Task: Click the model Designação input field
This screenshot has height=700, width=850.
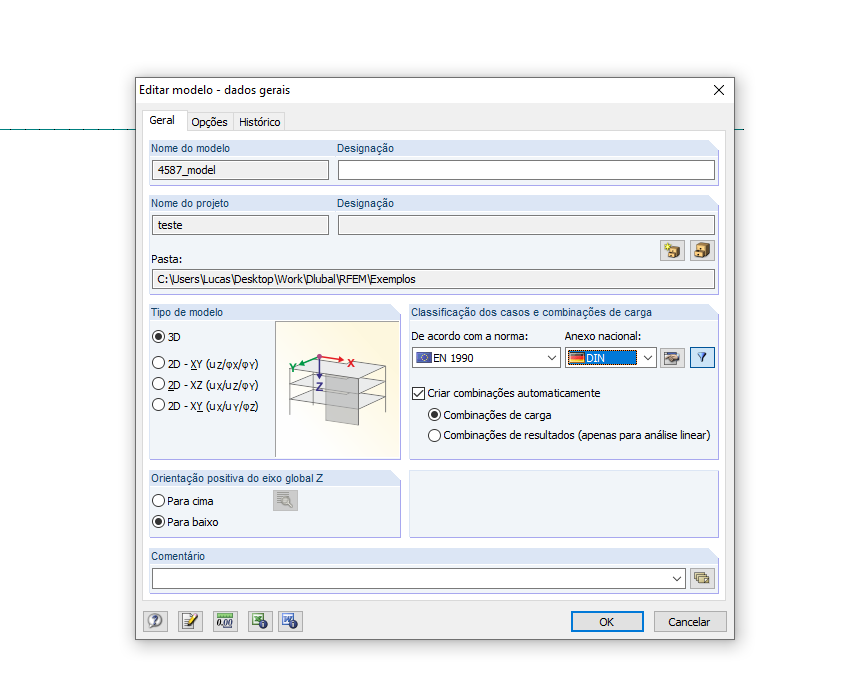Action: pyautogui.click(x=526, y=170)
